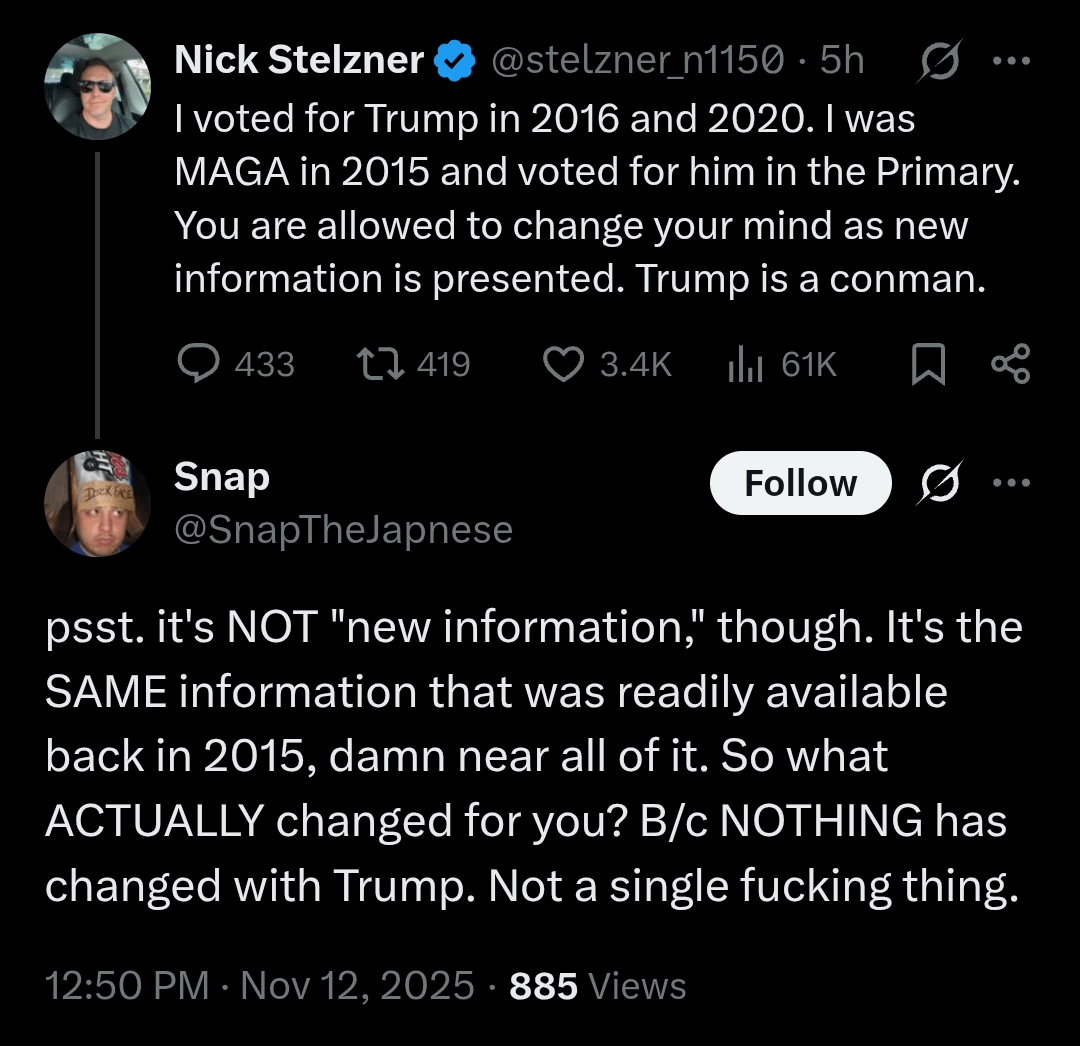Open the more options menu on Nick's post
Screen dimensions: 1080x1046
click(1010, 61)
